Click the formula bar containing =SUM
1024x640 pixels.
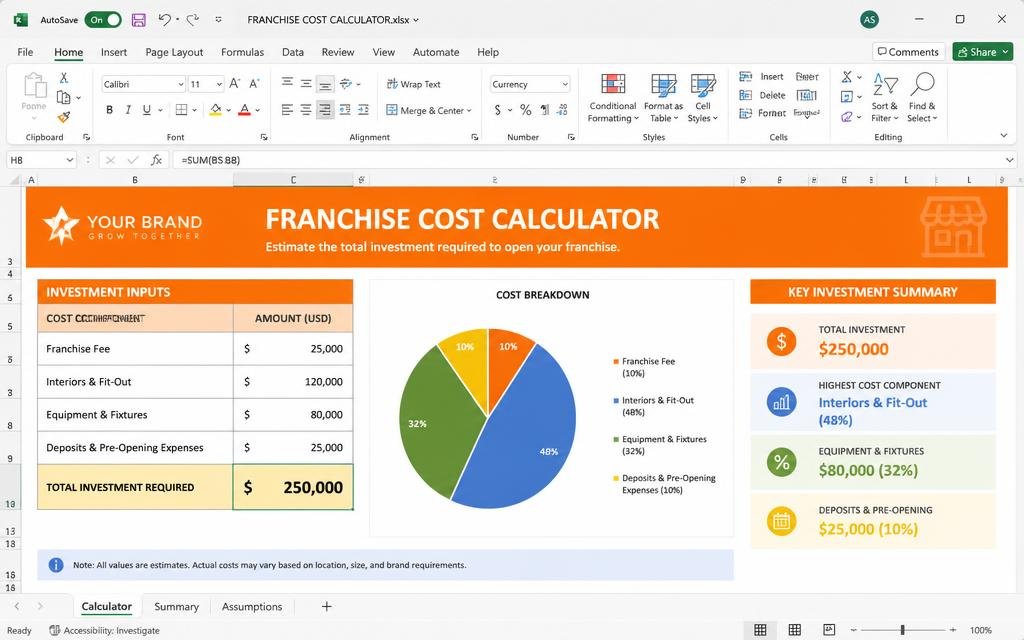click(588, 160)
